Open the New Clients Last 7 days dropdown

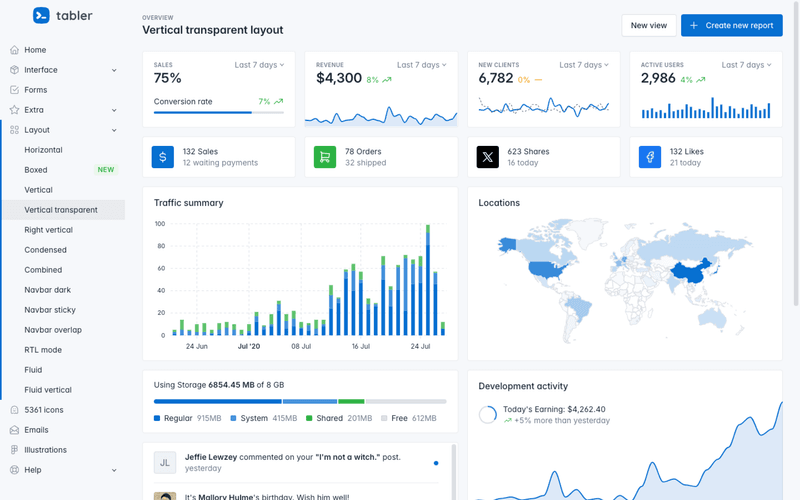click(x=584, y=65)
